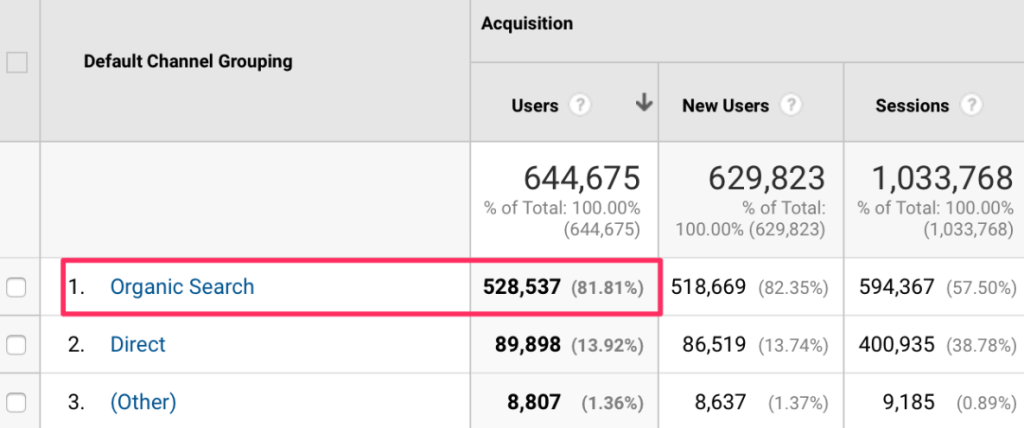Open the Direct channel link
Screen dimensions: 1024x428
tap(138, 344)
